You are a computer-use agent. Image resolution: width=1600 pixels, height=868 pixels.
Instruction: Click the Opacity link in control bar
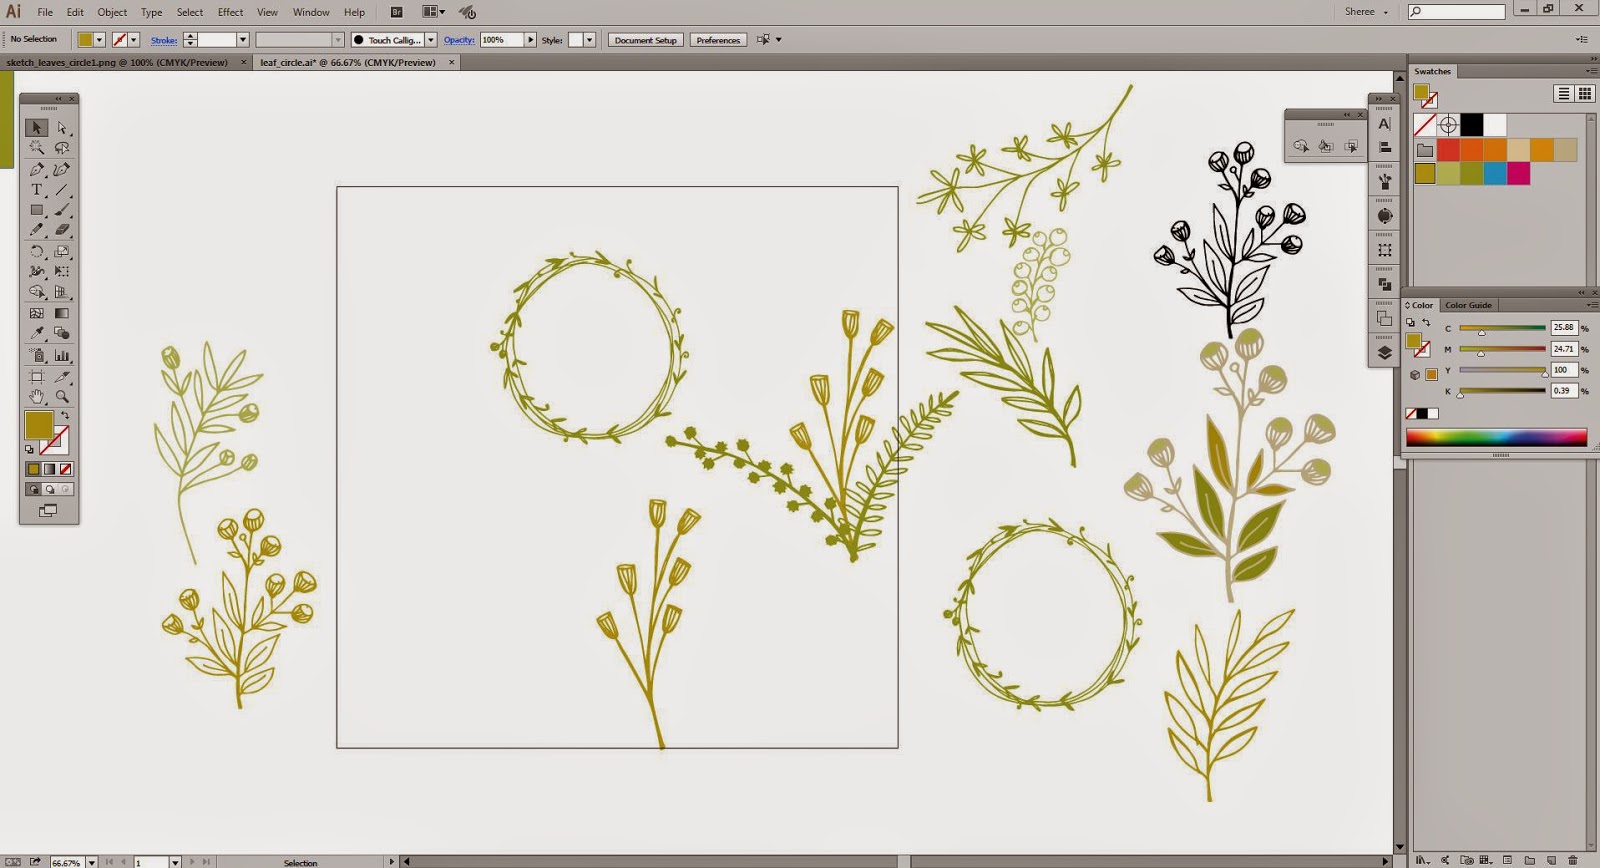[x=459, y=40]
